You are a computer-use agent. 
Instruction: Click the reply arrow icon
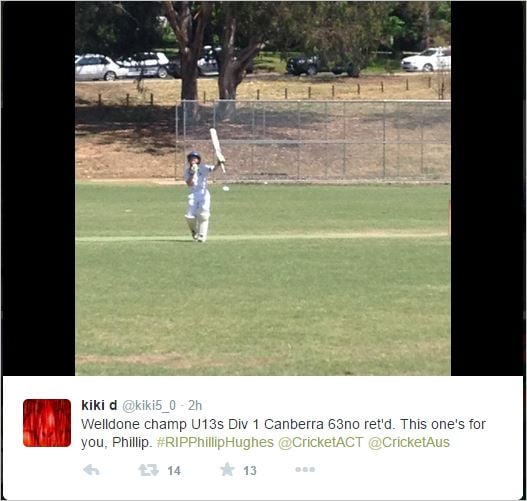tap(91, 470)
